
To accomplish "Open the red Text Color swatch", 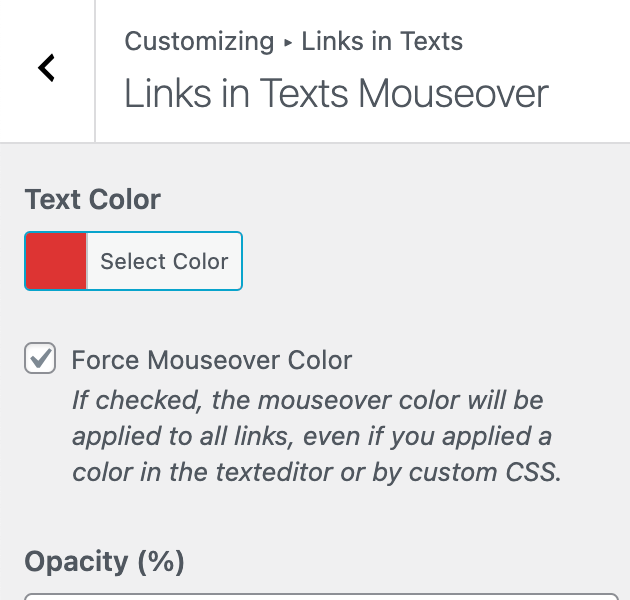I will (x=56, y=262).
